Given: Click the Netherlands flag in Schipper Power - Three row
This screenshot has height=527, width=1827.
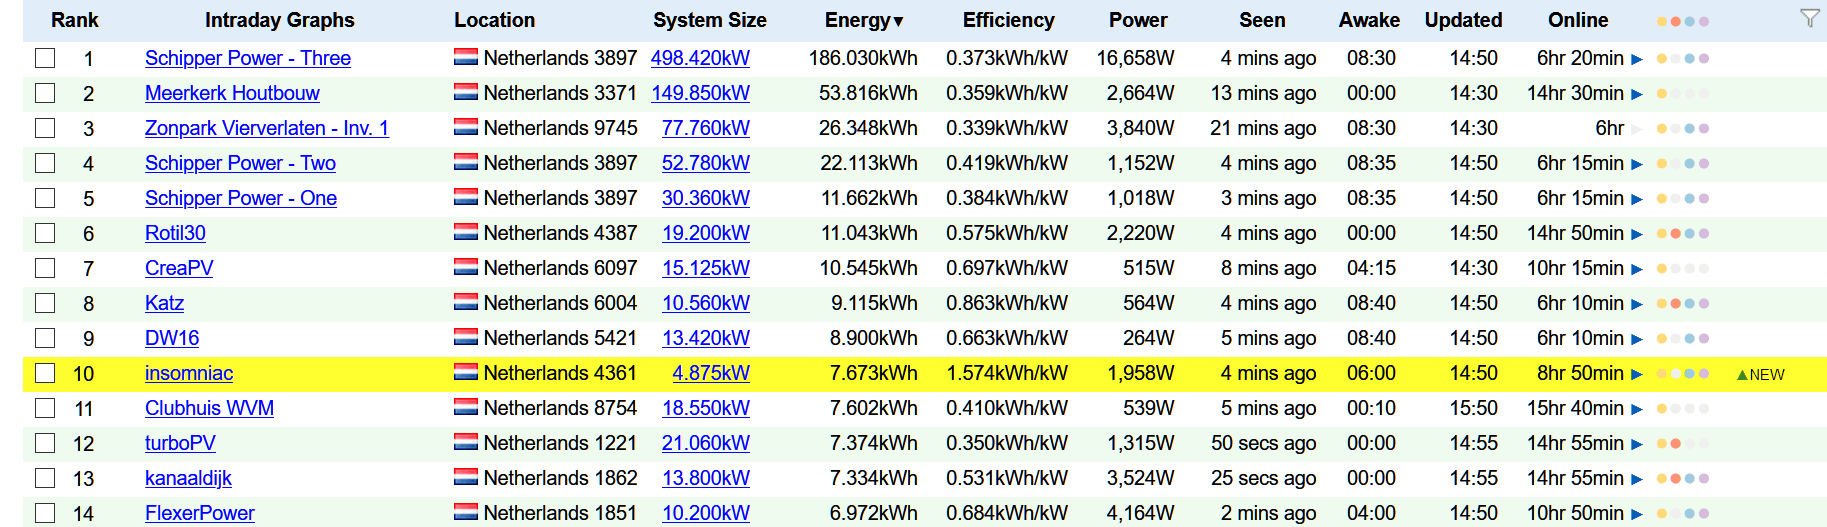Looking at the screenshot, I should (x=465, y=57).
